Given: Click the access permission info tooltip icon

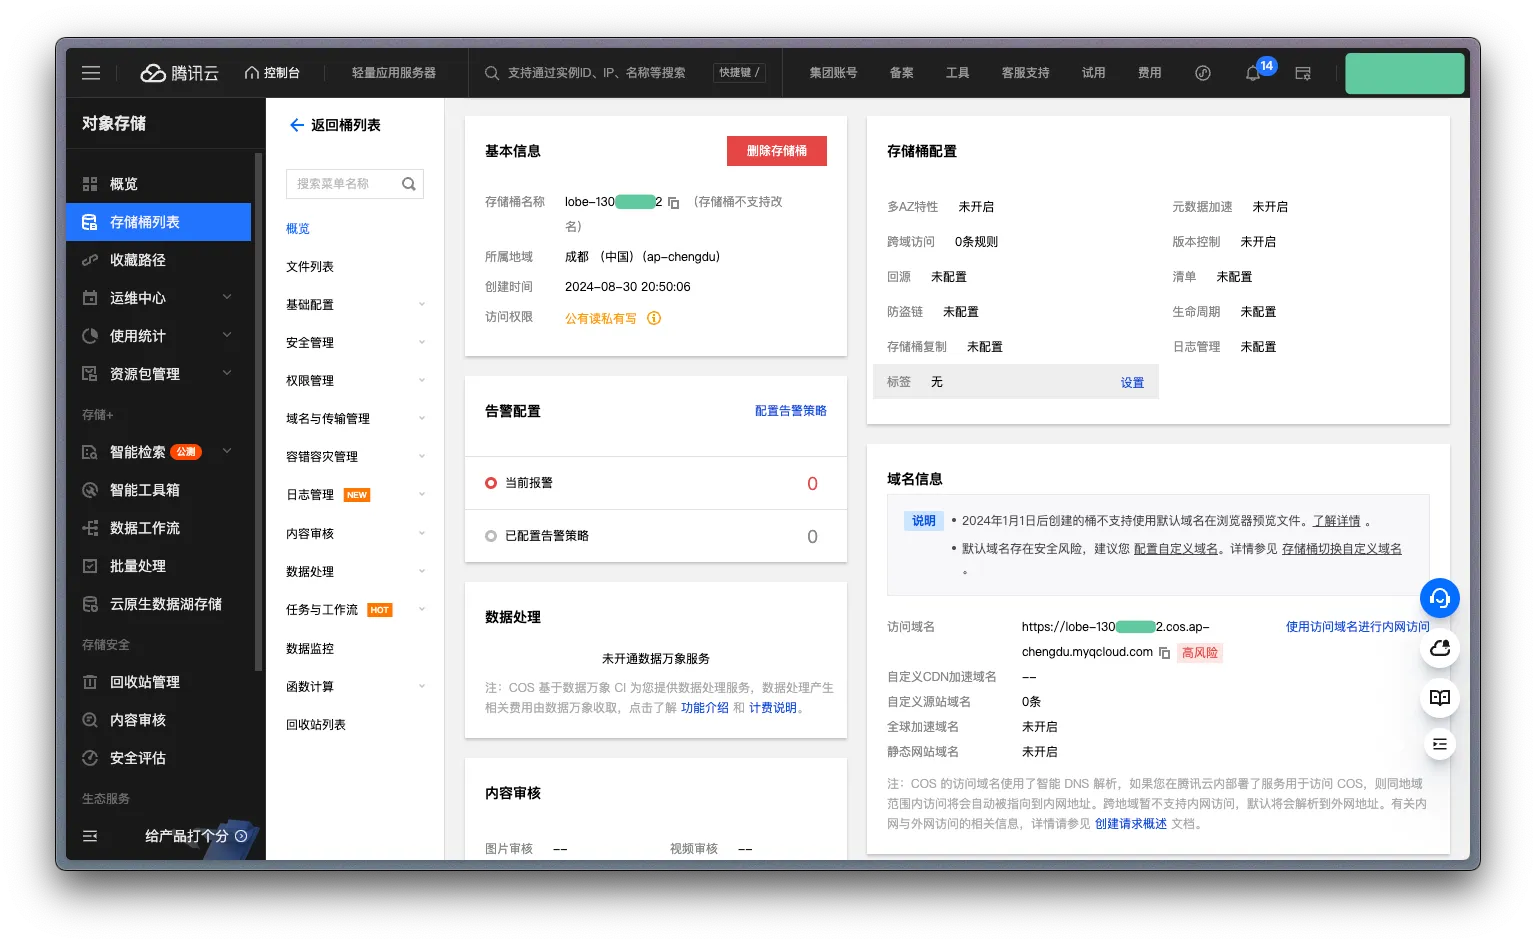Looking at the screenshot, I should click(654, 318).
